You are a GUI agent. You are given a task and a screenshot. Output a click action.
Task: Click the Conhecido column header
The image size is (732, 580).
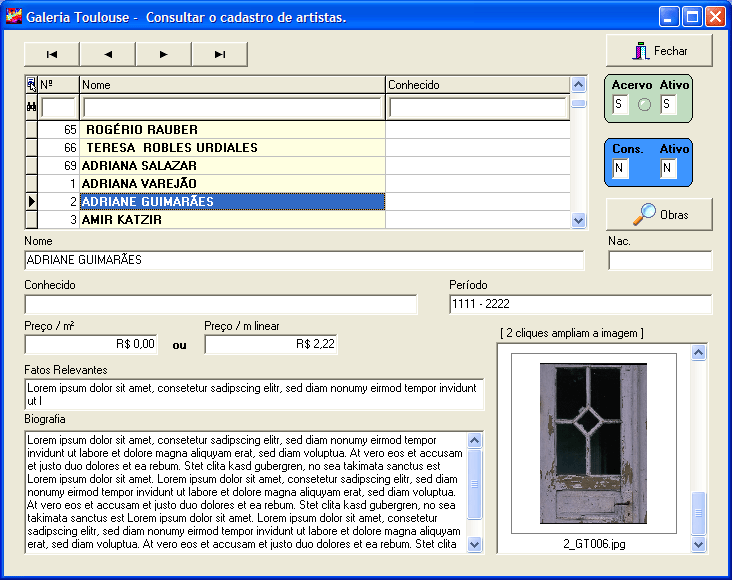(478, 85)
